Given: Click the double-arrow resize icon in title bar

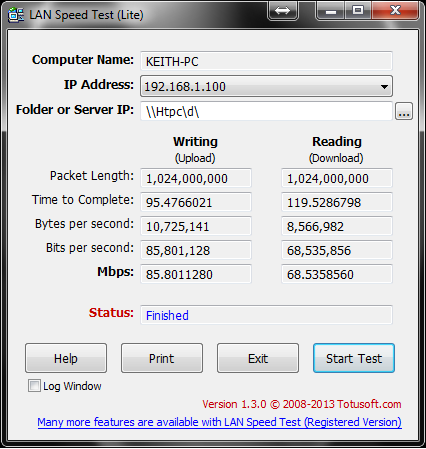Looking at the screenshot, I should [283, 11].
